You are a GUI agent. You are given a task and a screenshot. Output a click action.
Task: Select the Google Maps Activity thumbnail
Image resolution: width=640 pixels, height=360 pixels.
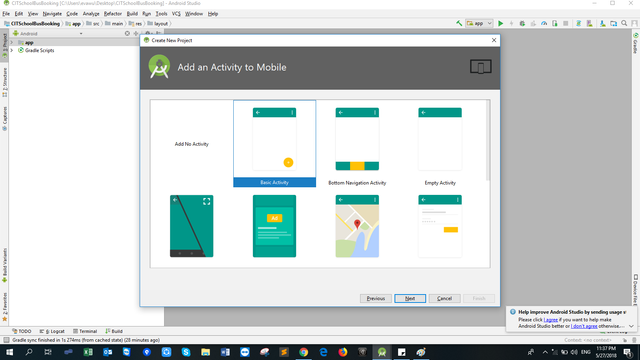(x=357, y=226)
